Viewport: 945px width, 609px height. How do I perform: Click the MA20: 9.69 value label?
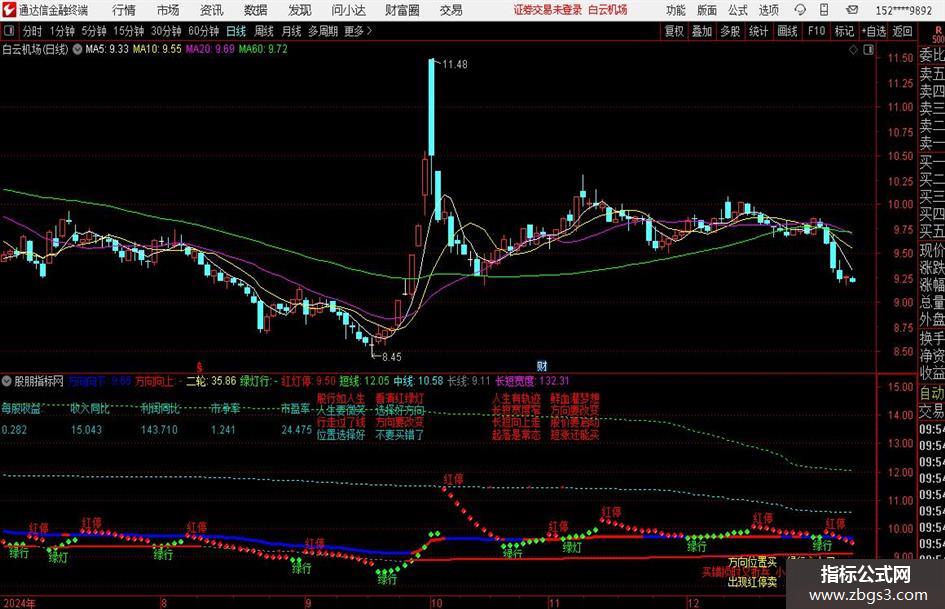coord(210,49)
